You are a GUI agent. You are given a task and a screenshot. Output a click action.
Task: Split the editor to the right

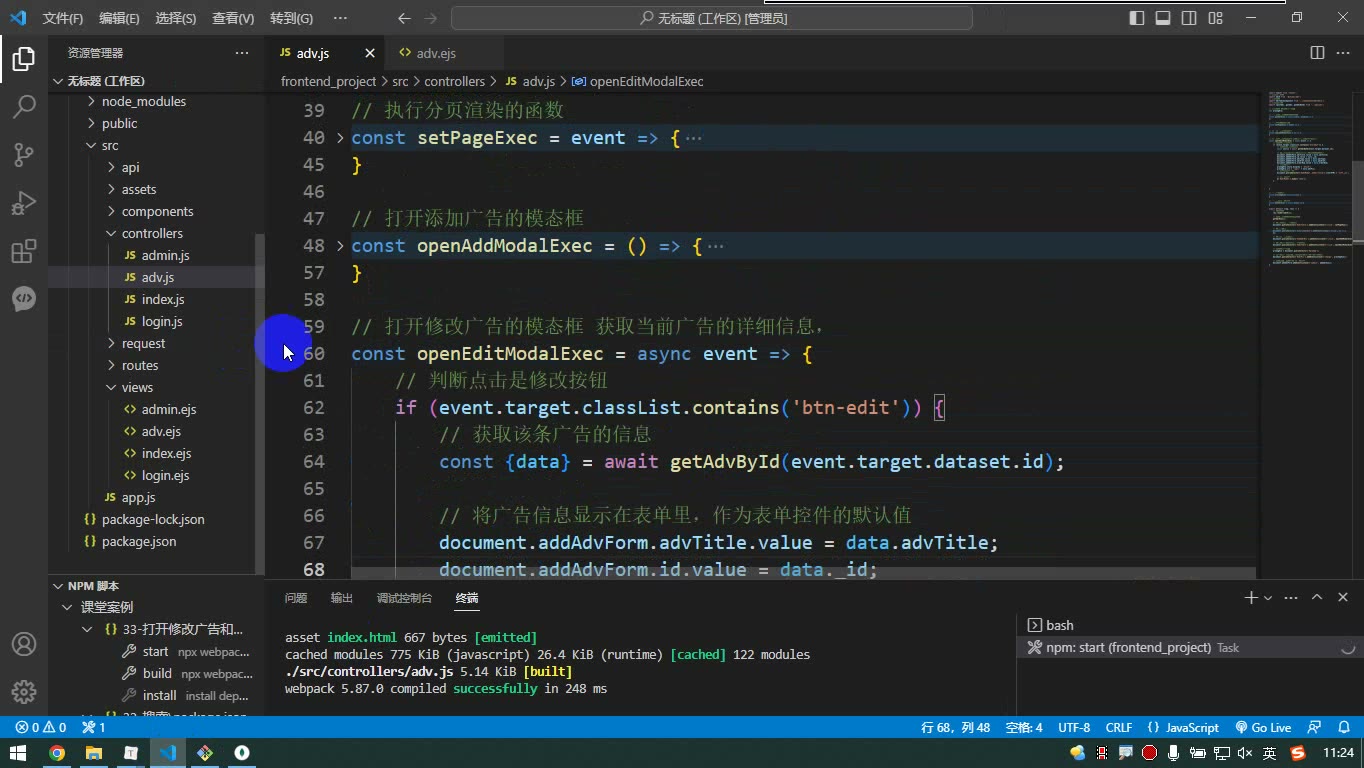point(1317,53)
